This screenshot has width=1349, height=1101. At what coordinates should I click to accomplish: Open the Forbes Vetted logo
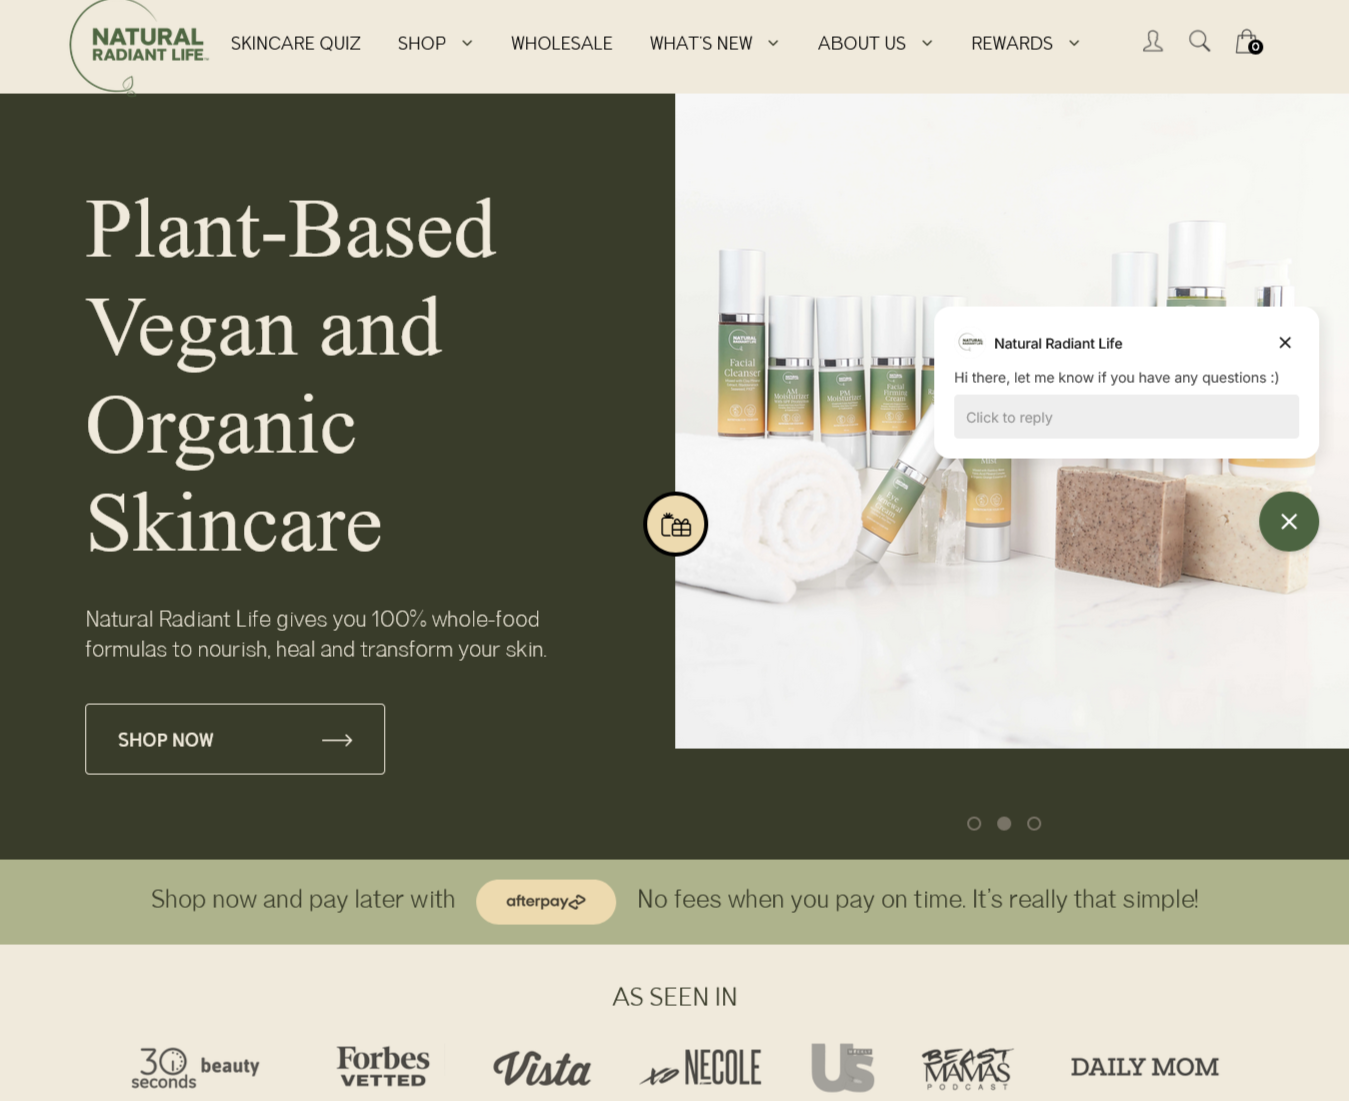383,1067
